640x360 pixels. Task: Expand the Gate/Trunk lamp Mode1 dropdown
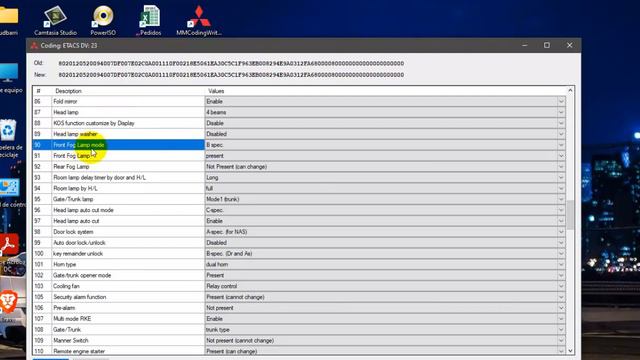[x=561, y=199]
